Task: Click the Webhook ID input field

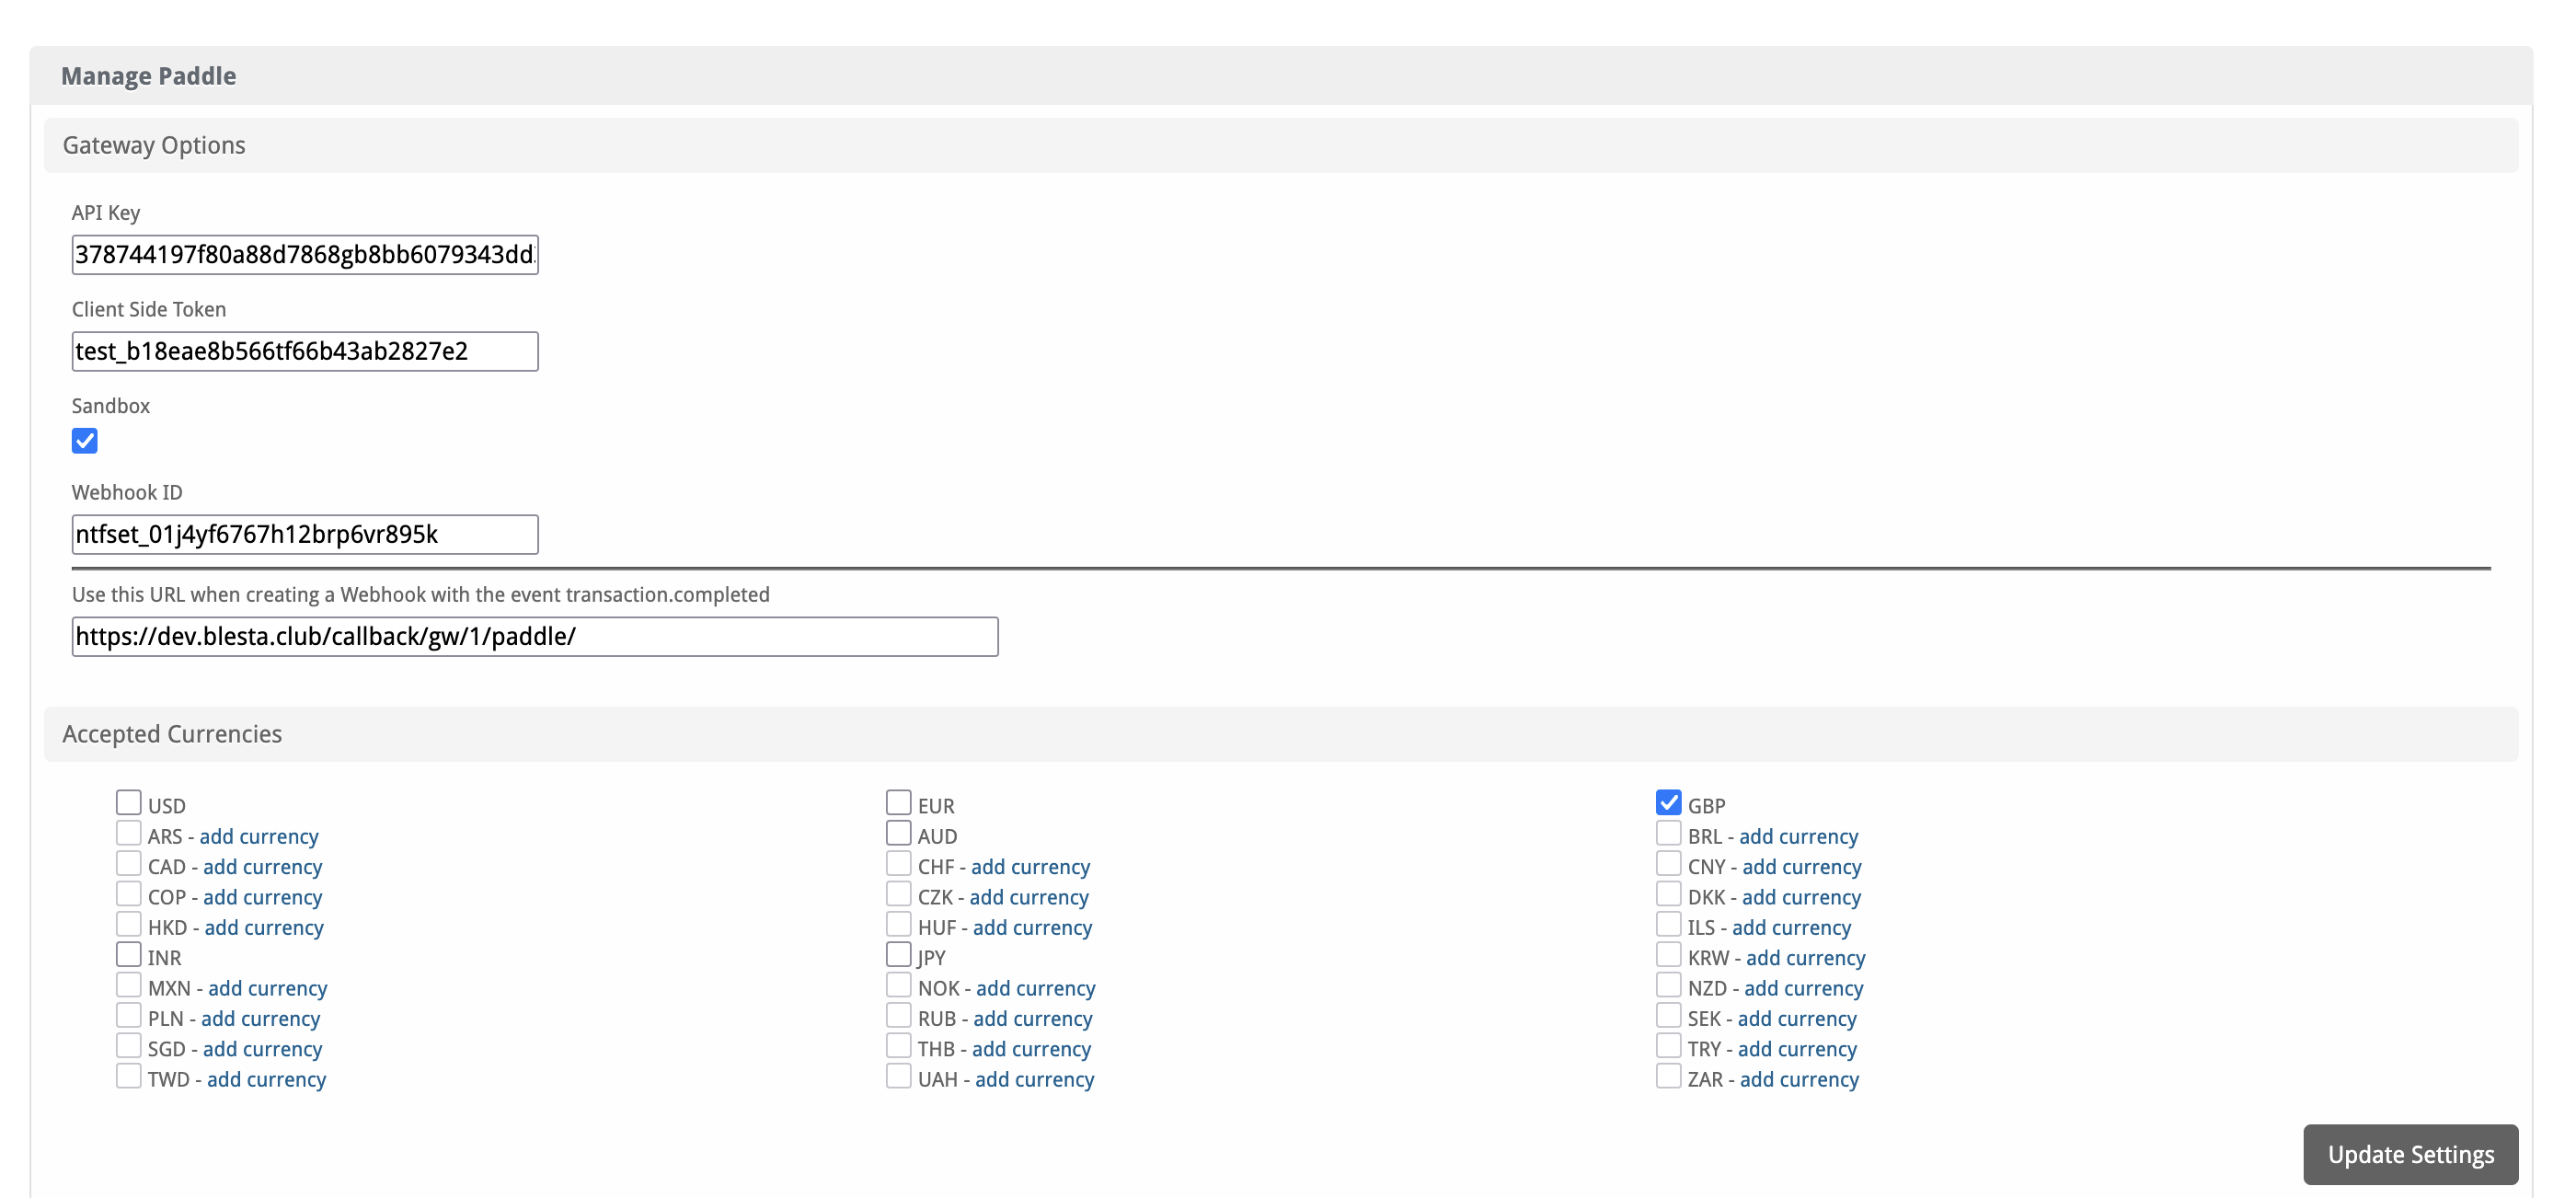Action: click(305, 535)
